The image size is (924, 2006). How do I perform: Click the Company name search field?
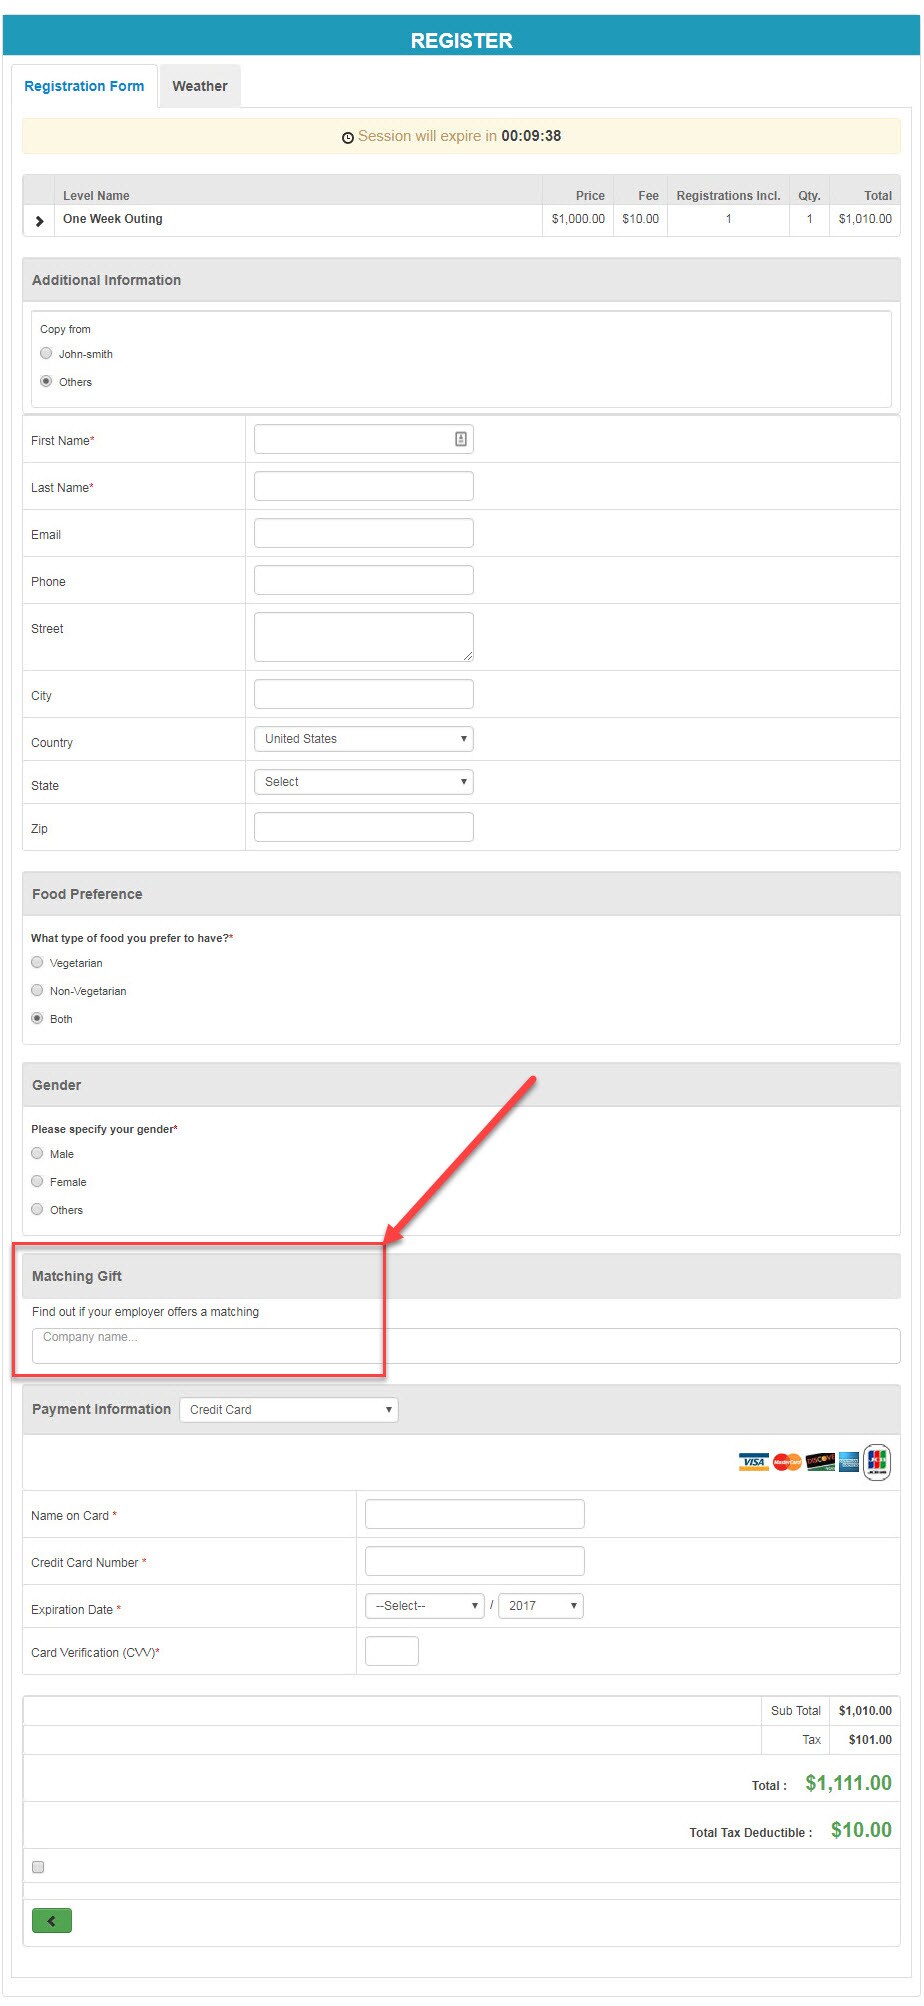pyautogui.click(x=466, y=1346)
